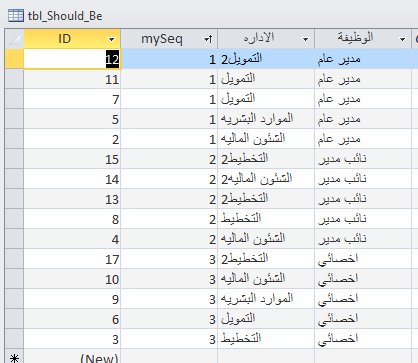This screenshot has height=363, width=418.
Task: Click the select-all corner box of the datasheet
Action: 14,39
